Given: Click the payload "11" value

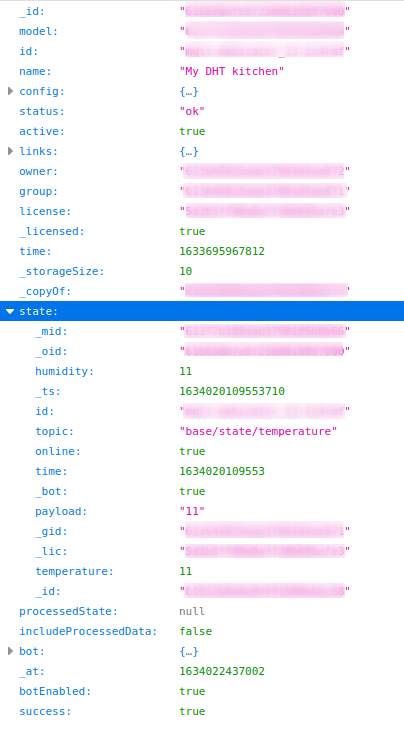Looking at the screenshot, I should (x=192, y=511).
